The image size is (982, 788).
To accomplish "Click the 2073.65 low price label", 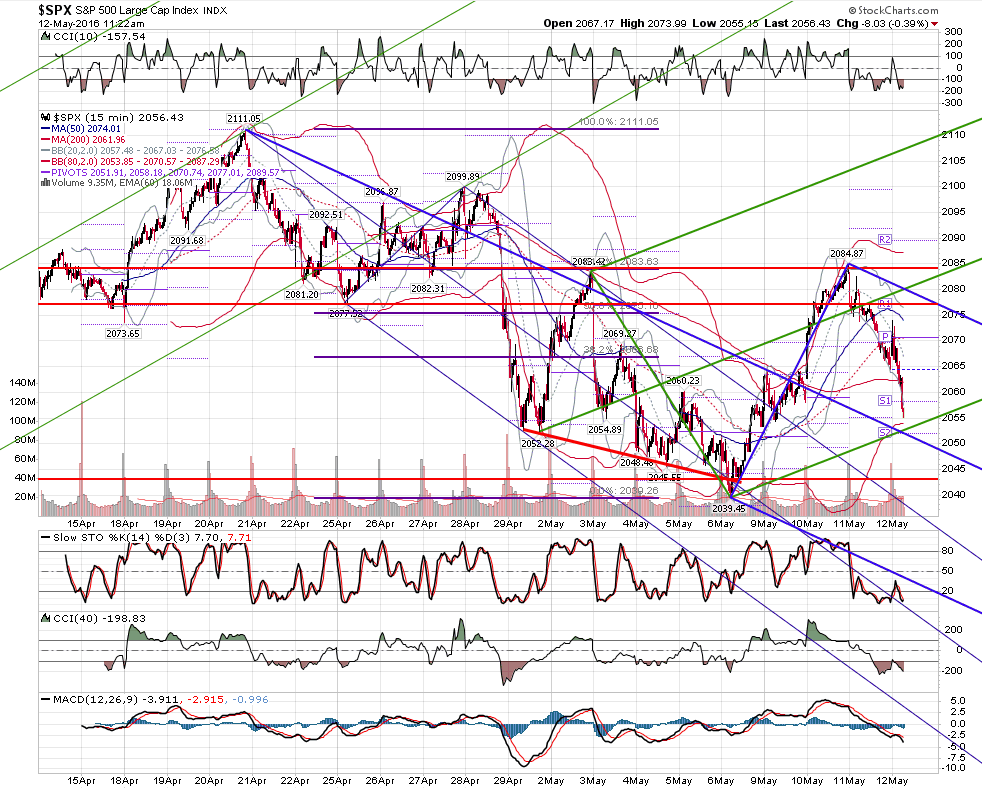I will click(x=123, y=333).
